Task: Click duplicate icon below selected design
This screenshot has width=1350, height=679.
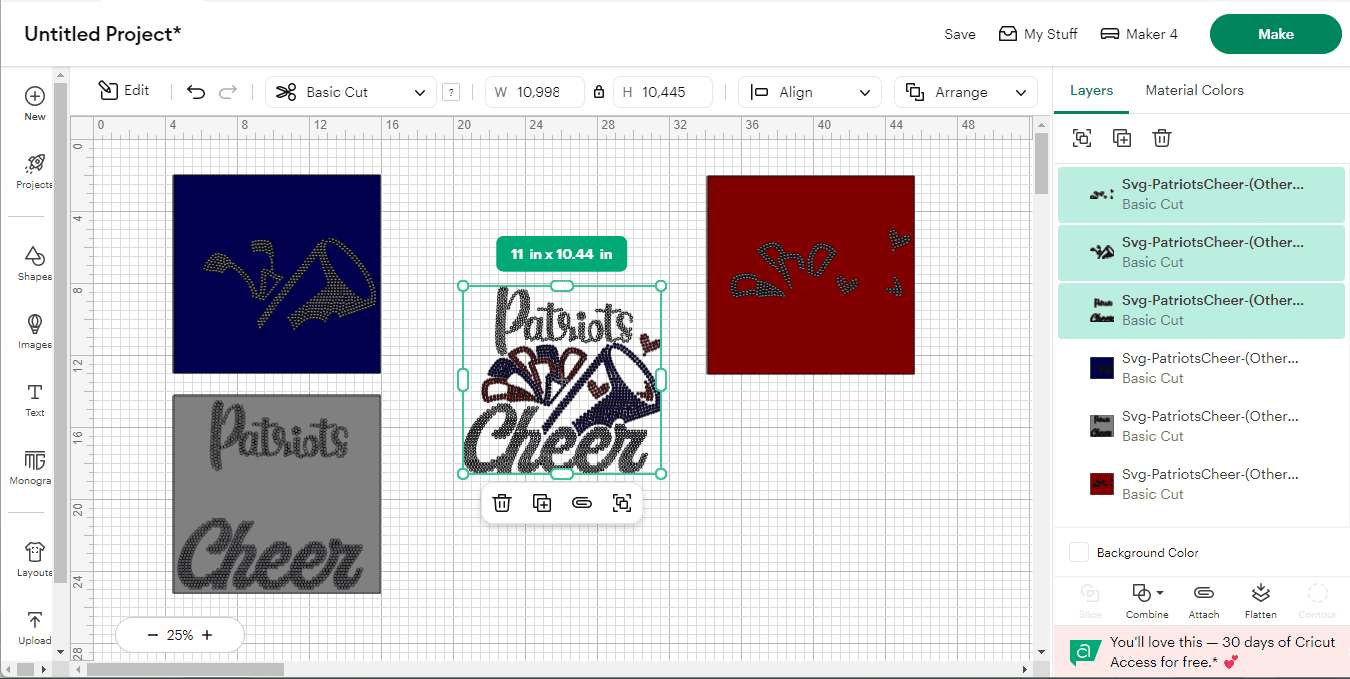Action: (x=542, y=503)
